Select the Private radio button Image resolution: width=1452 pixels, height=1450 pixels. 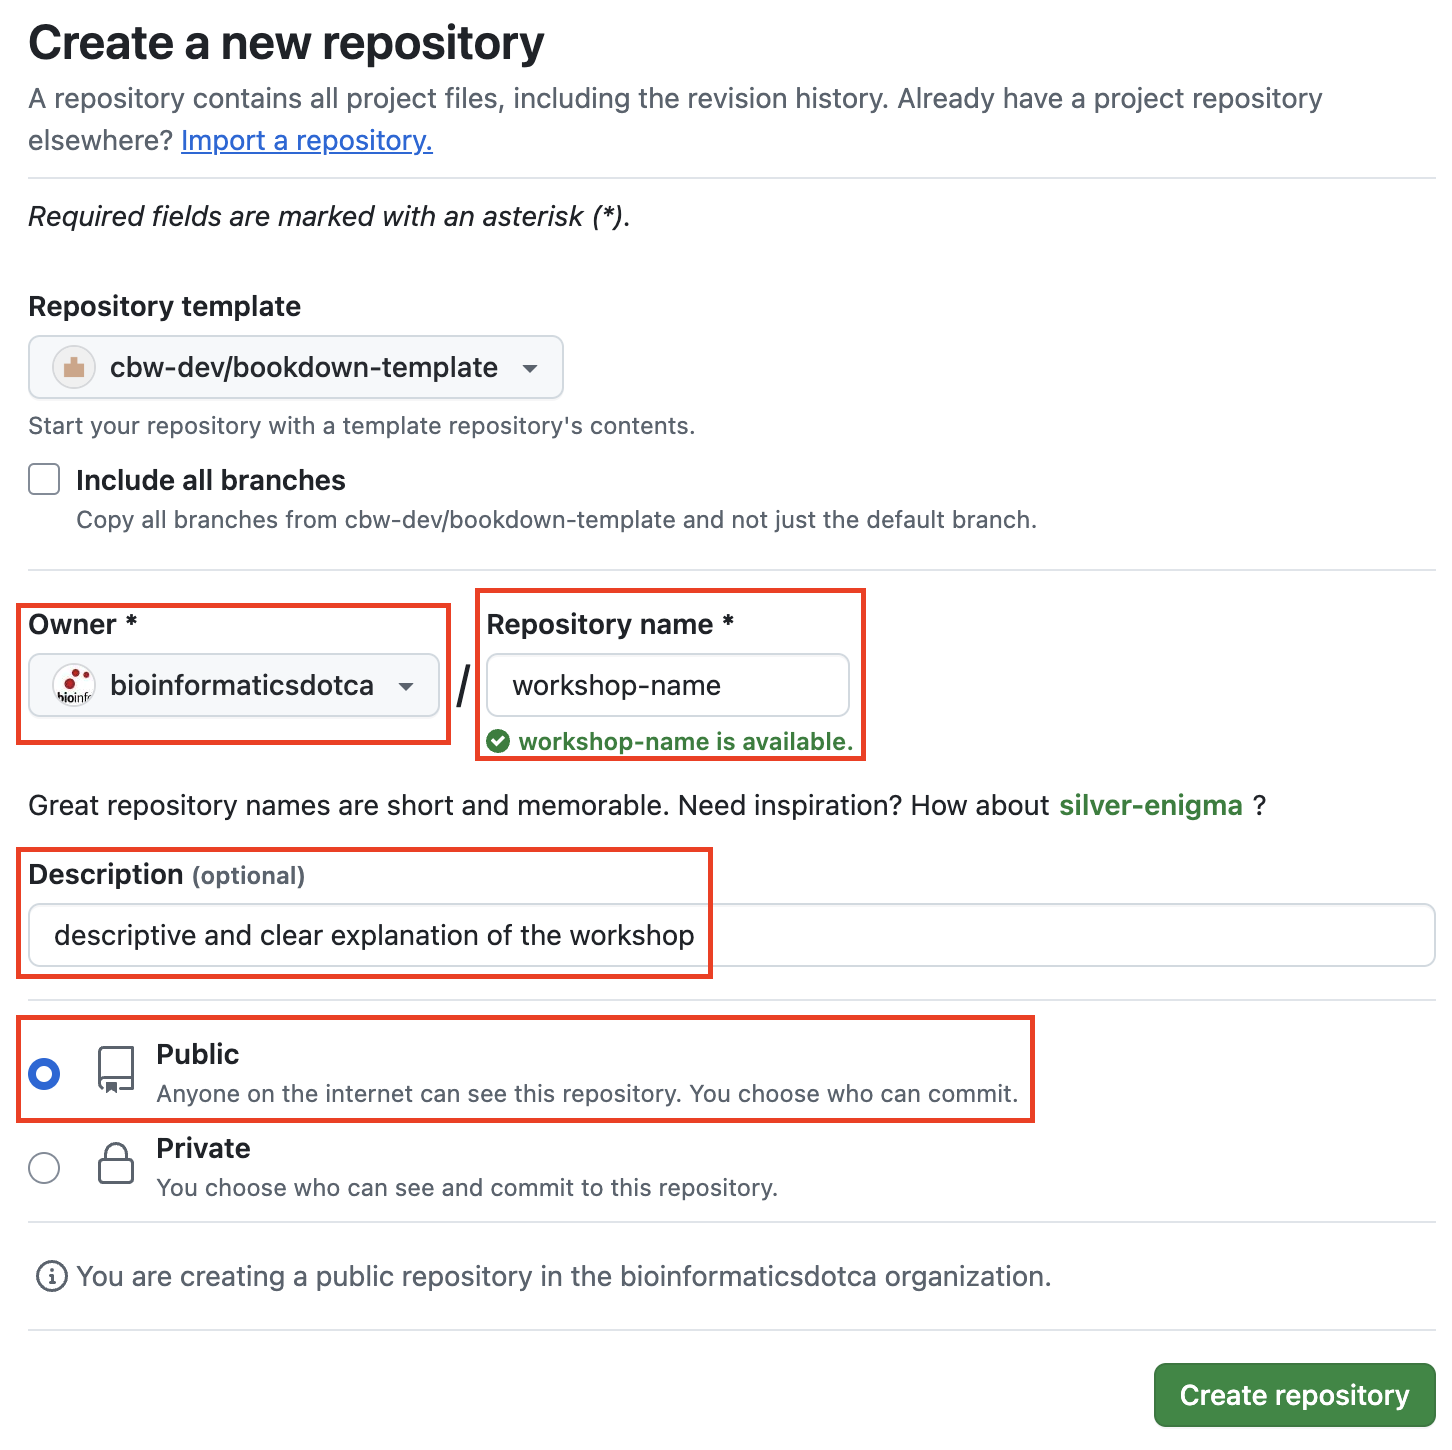point(44,1167)
